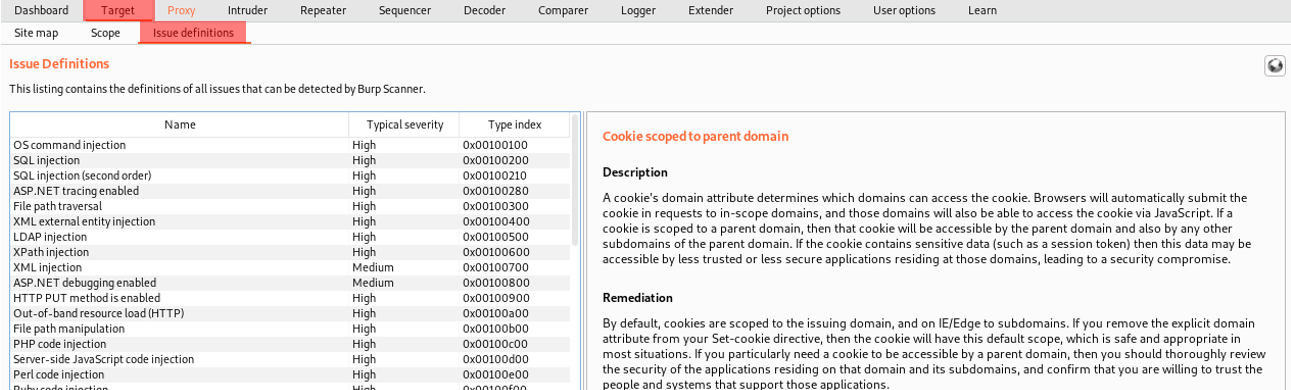Go to the Intruder tab
This screenshot has width=1291, height=390.
click(x=247, y=10)
